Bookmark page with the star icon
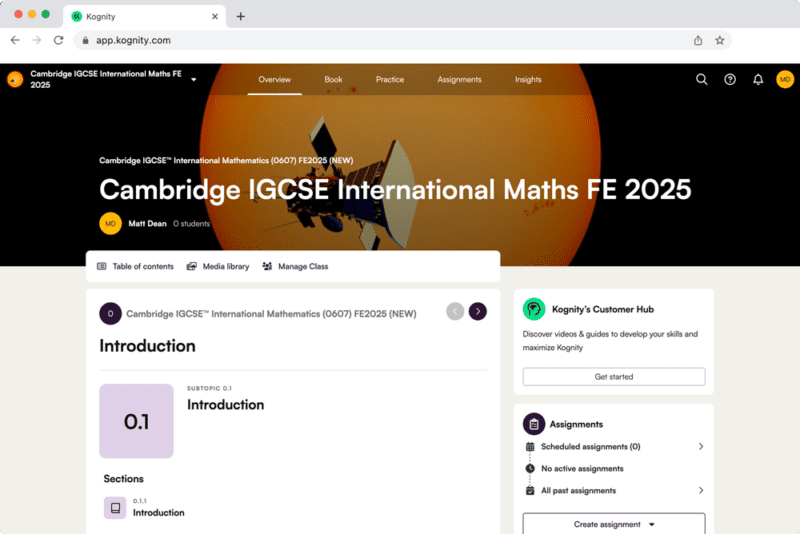800x534 pixels. point(719,40)
